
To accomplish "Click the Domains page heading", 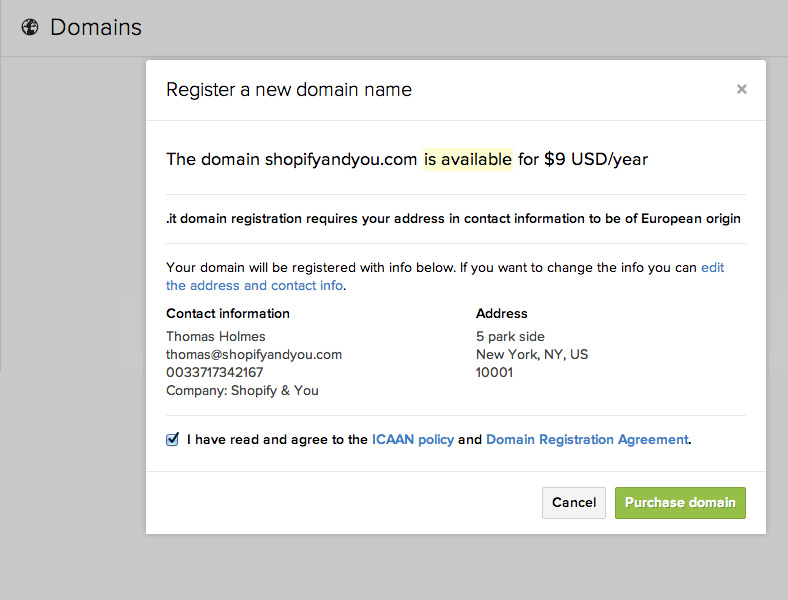I will (95, 27).
